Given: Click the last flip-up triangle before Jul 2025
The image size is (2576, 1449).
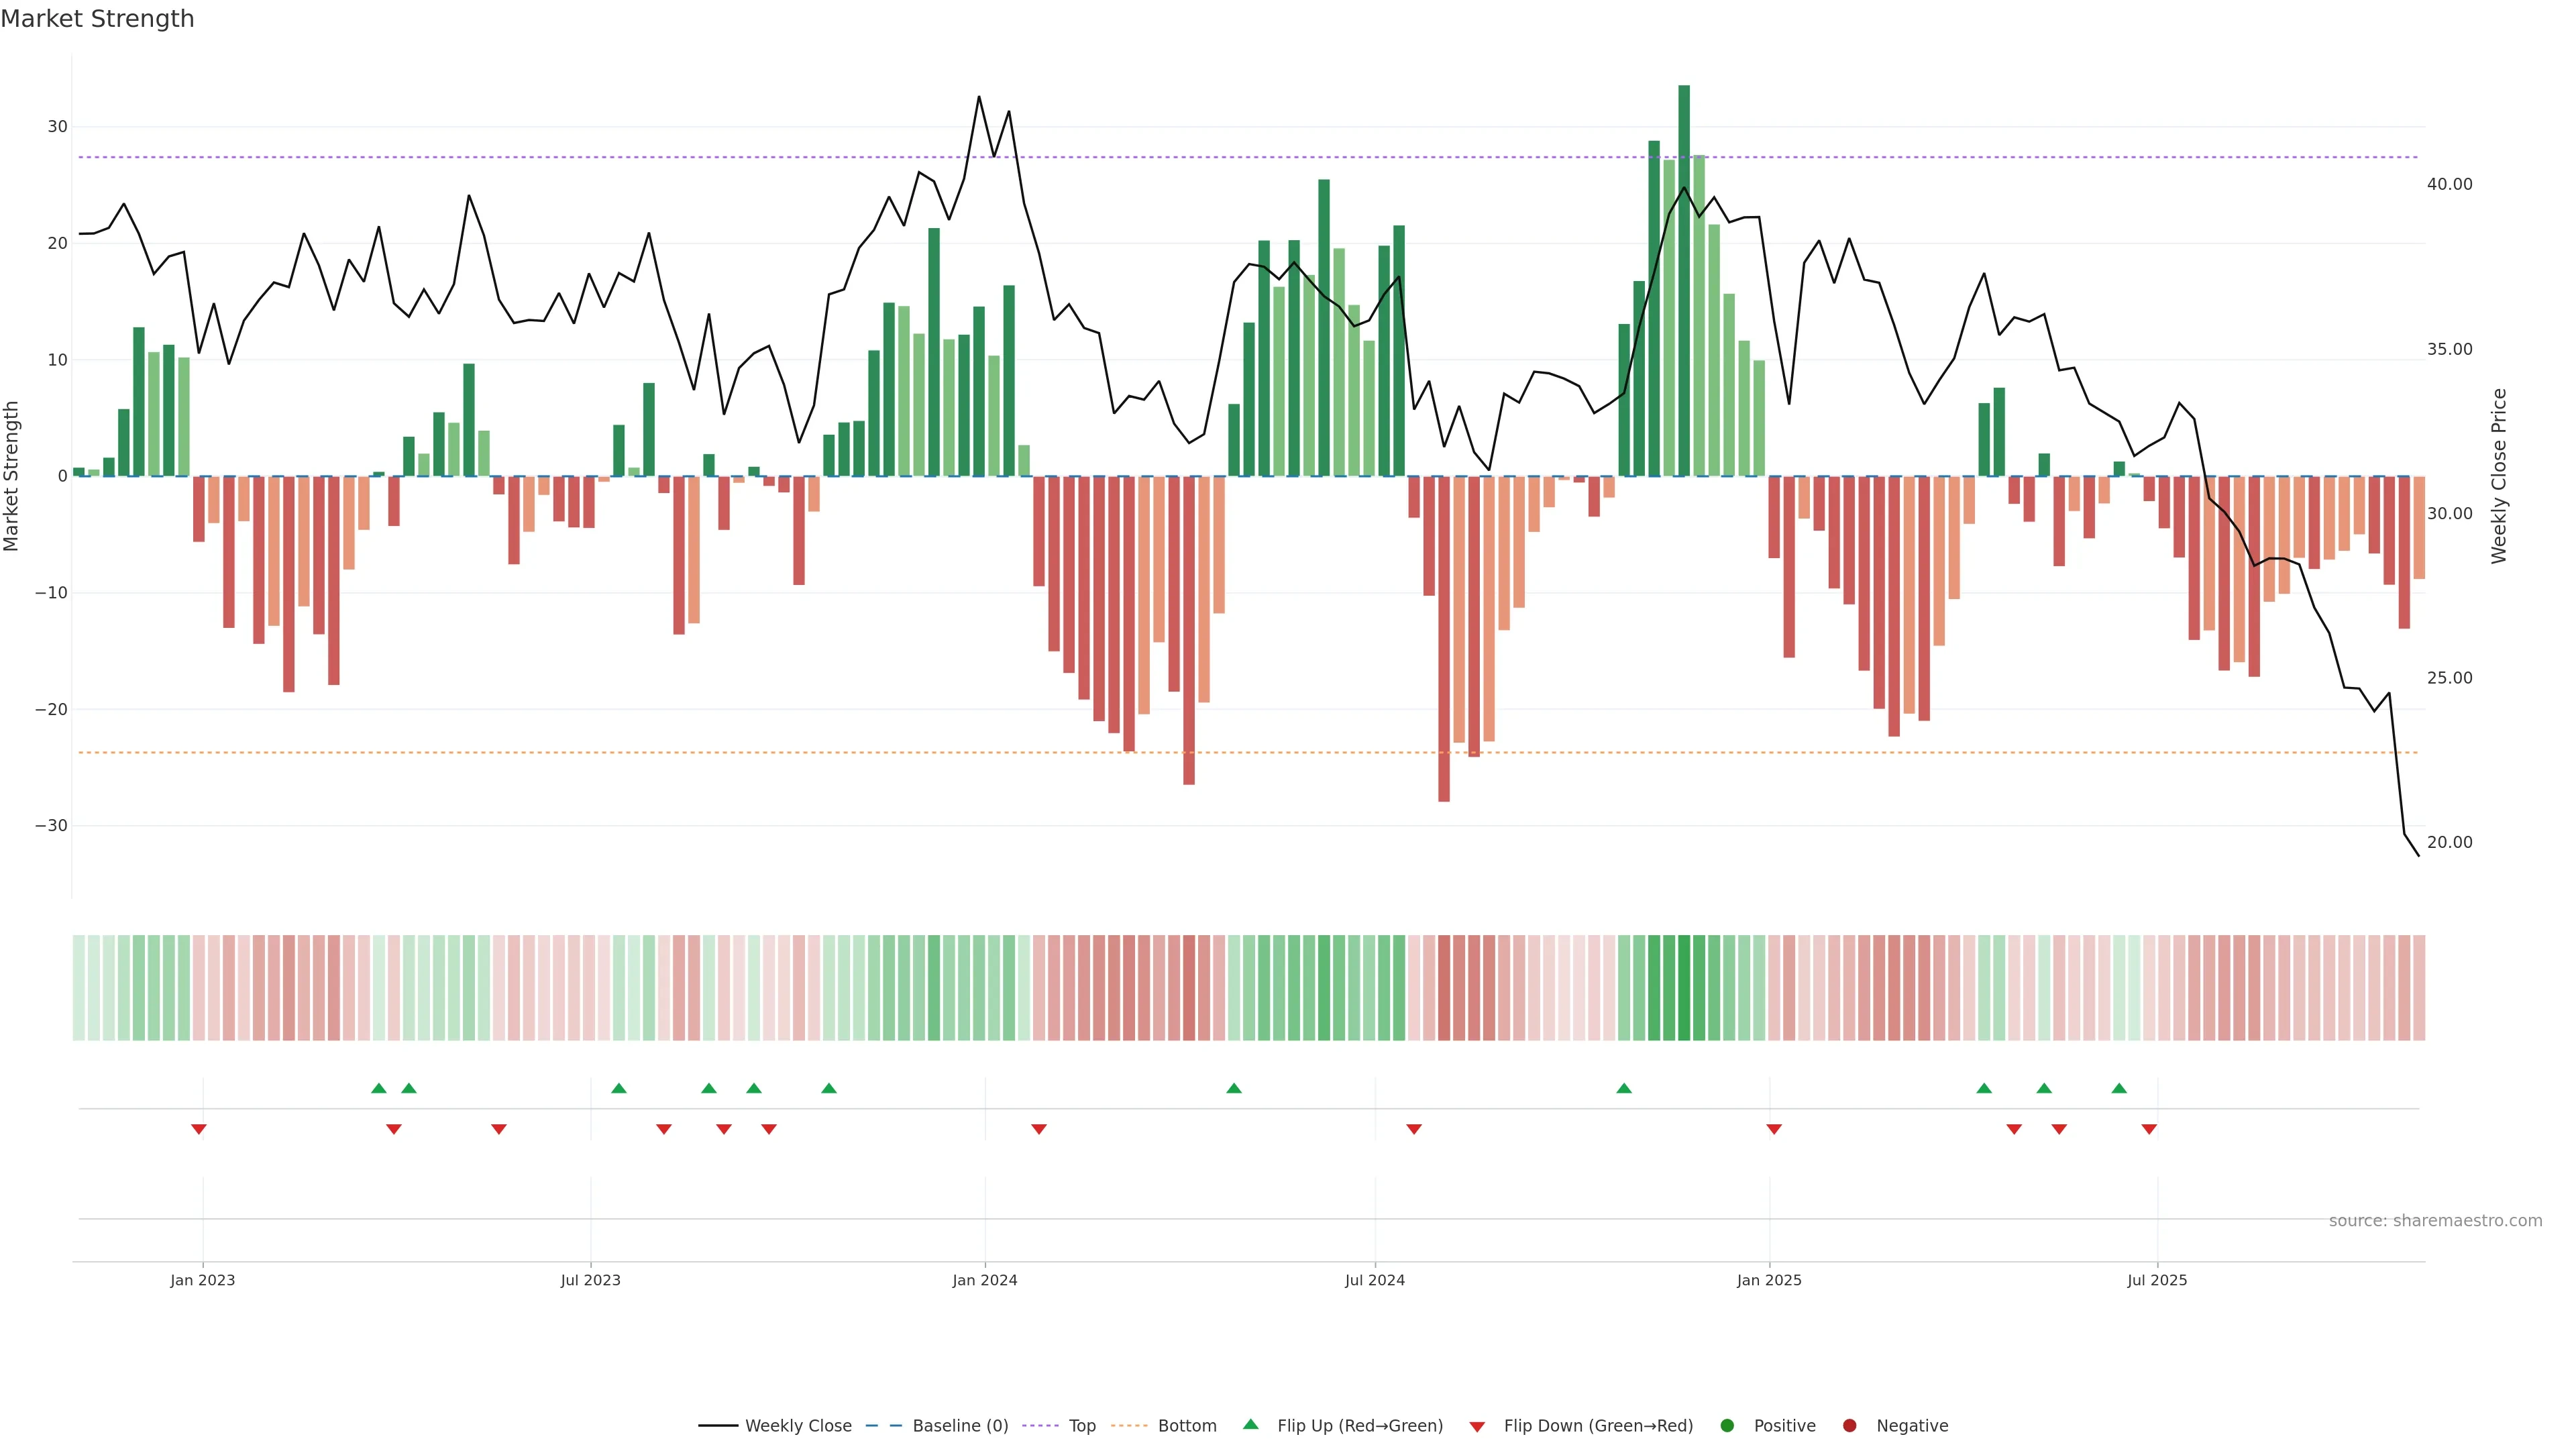Looking at the screenshot, I should 2119,1088.
